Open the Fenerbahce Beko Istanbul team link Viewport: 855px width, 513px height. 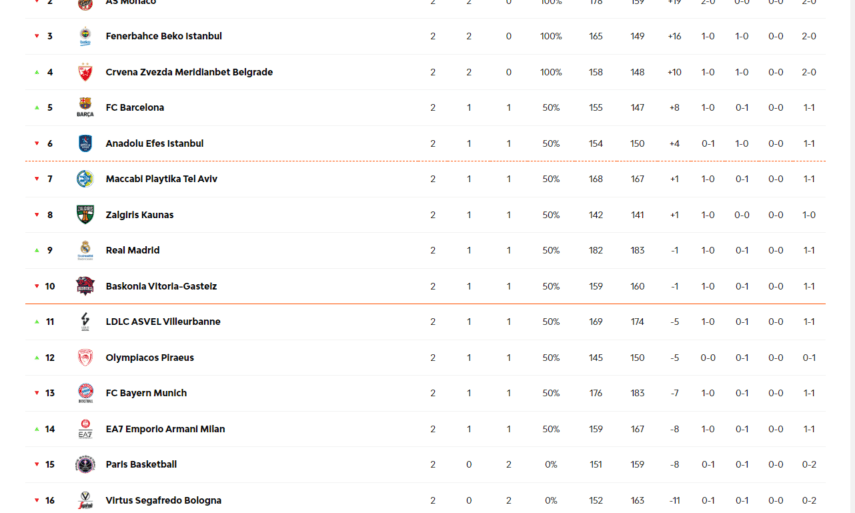163,37
